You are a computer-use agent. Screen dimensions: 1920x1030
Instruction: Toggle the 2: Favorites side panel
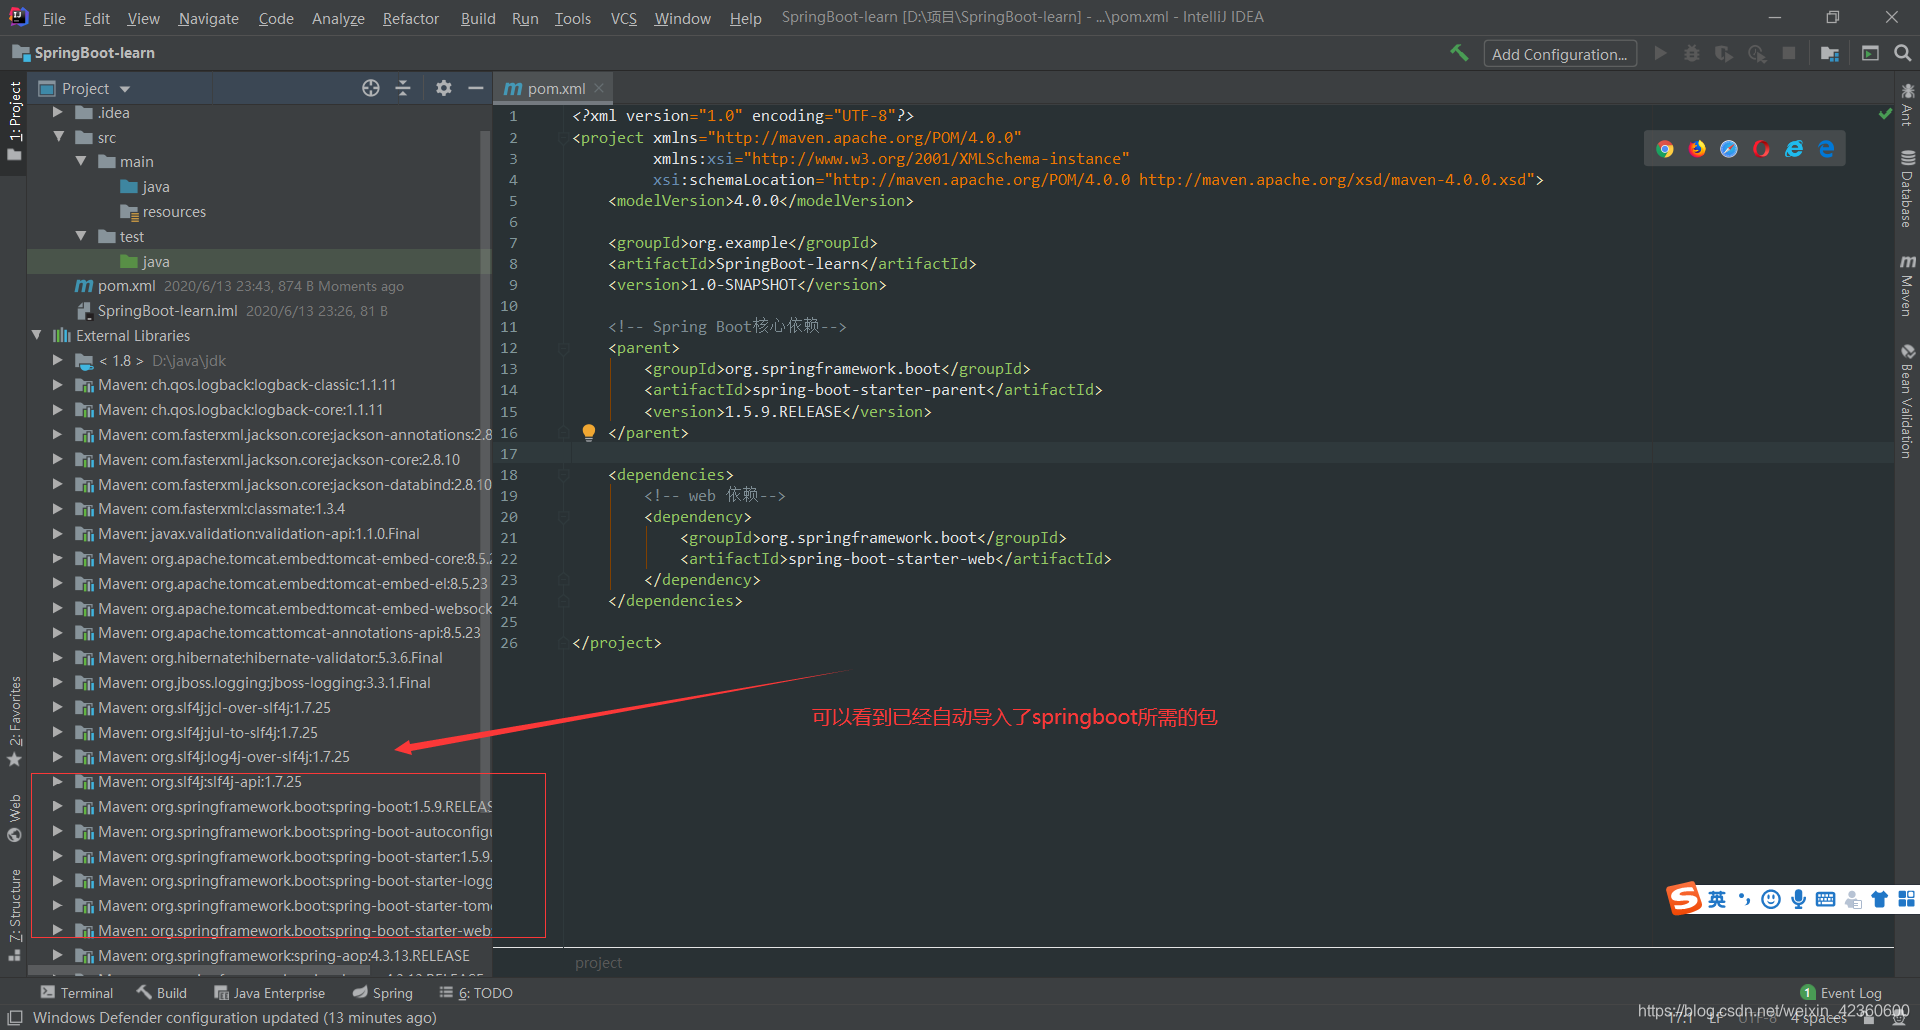pyautogui.click(x=14, y=722)
